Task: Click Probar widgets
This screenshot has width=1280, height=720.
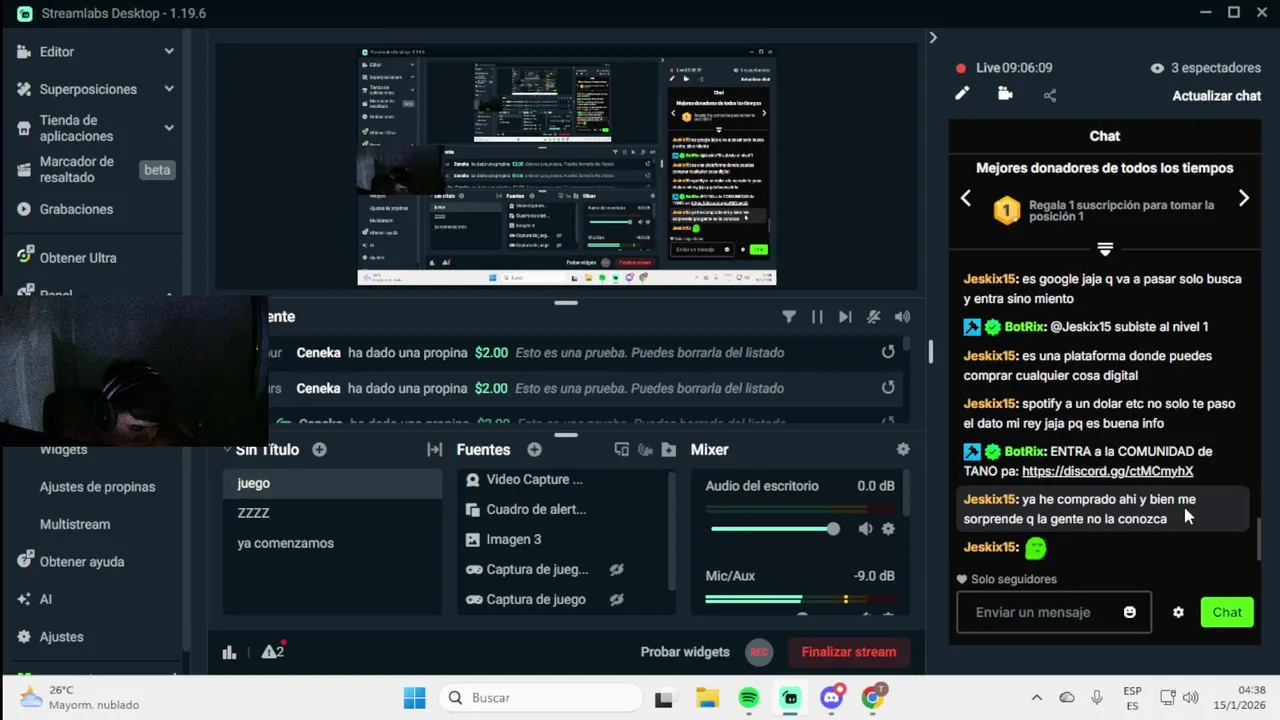Action: click(x=685, y=652)
